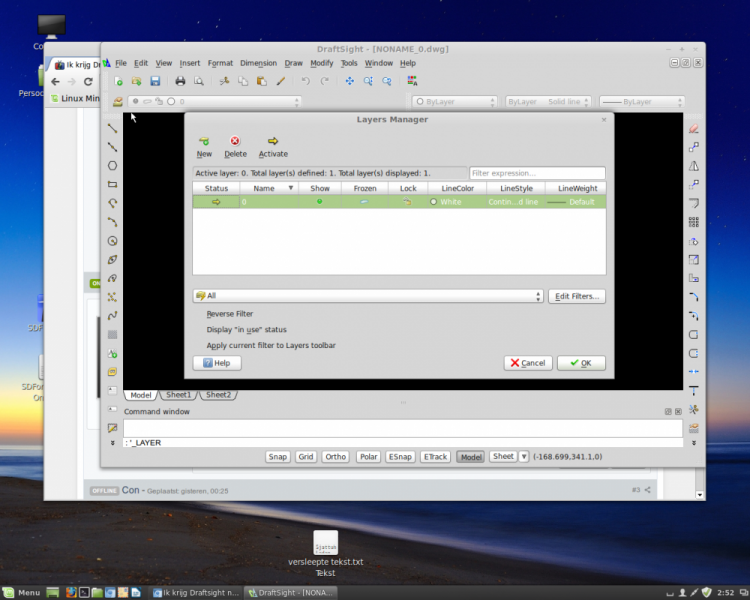This screenshot has height=600, width=750.
Task: Open the Solid line style dropdown
Action: pos(545,102)
